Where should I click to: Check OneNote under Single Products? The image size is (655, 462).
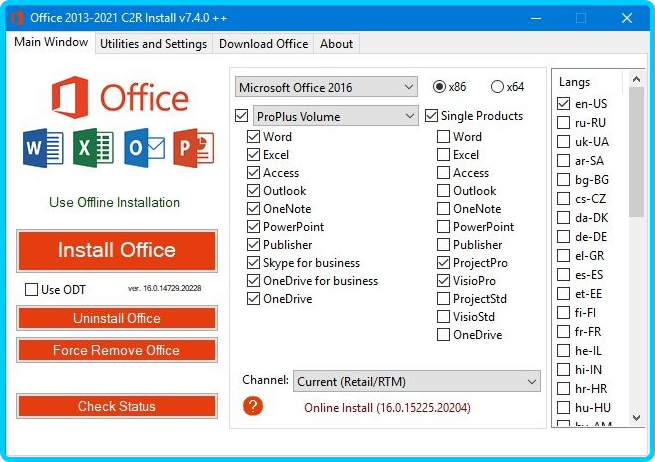[x=443, y=208]
